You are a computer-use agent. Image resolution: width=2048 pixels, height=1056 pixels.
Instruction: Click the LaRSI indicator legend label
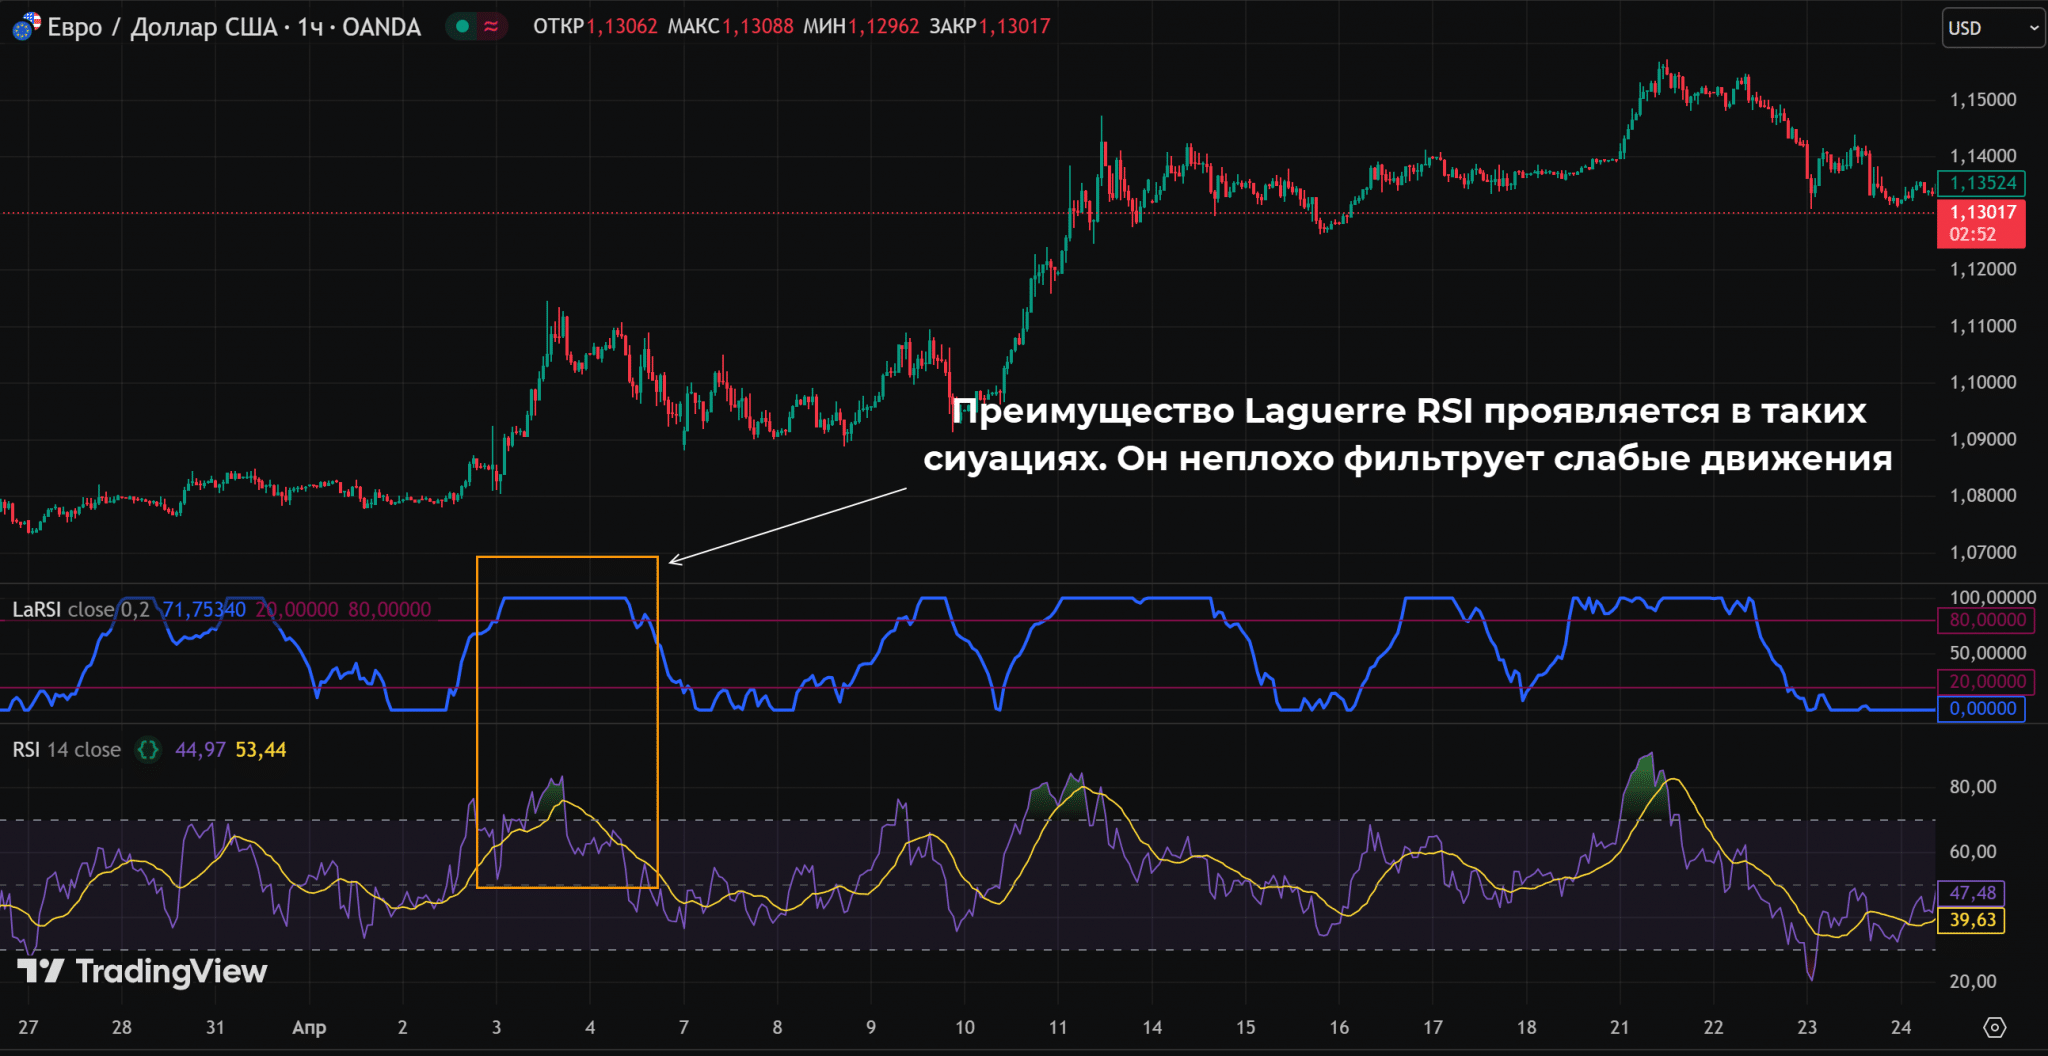(36, 610)
